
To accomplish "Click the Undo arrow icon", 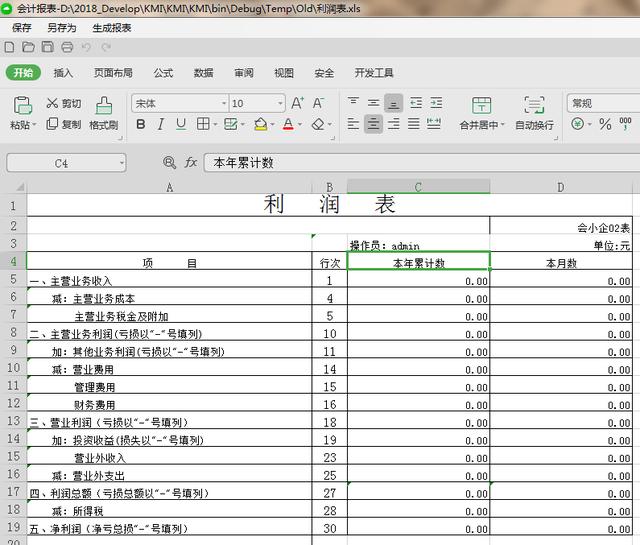I will point(86,47).
